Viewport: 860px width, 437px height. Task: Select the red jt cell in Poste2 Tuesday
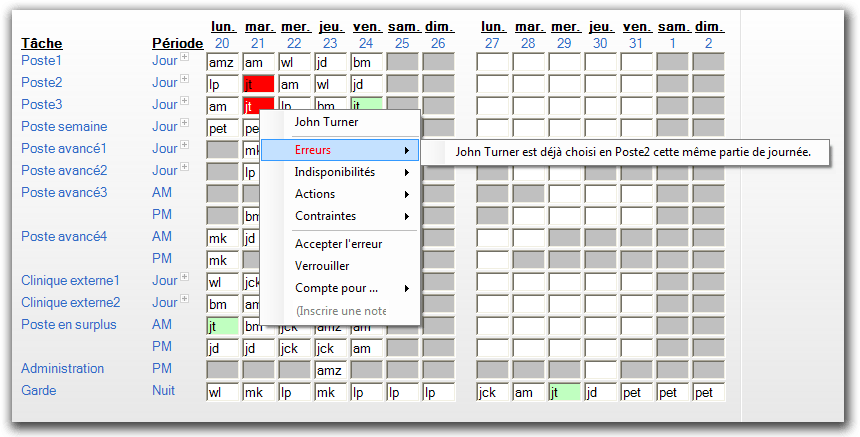[x=258, y=84]
